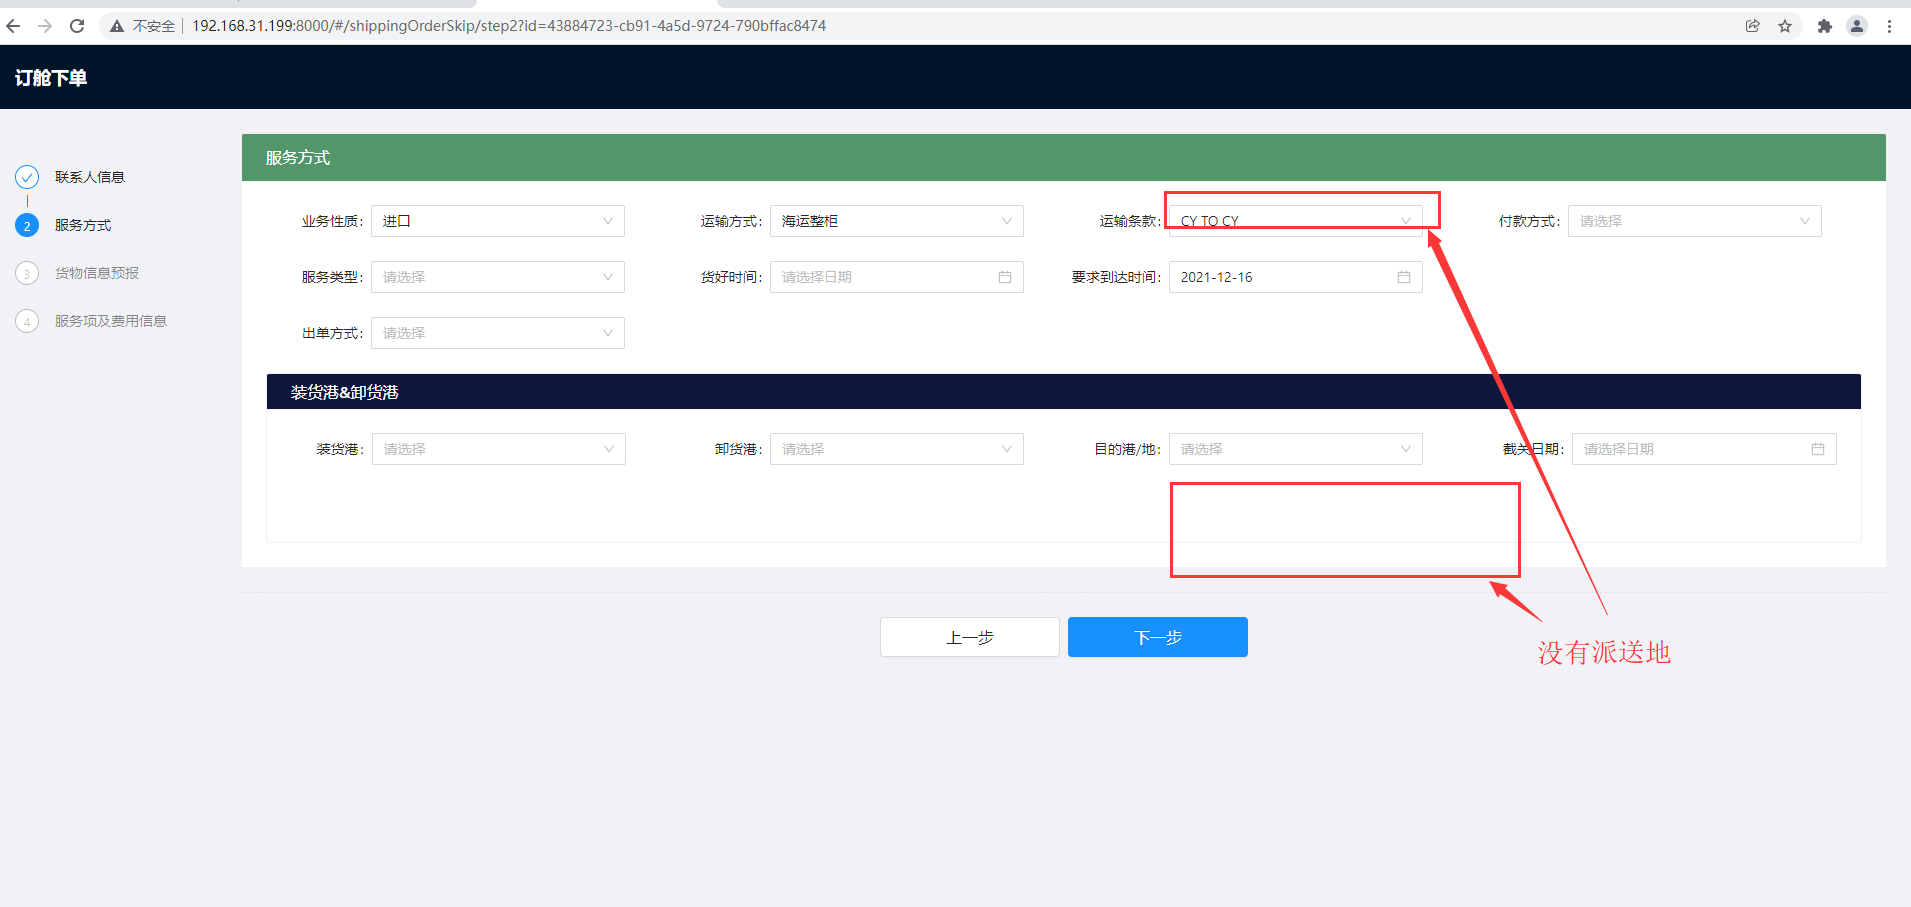The image size is (1911, 907).
Task: Open the browser extensions puzzle icon
Action: (1824, 26)
